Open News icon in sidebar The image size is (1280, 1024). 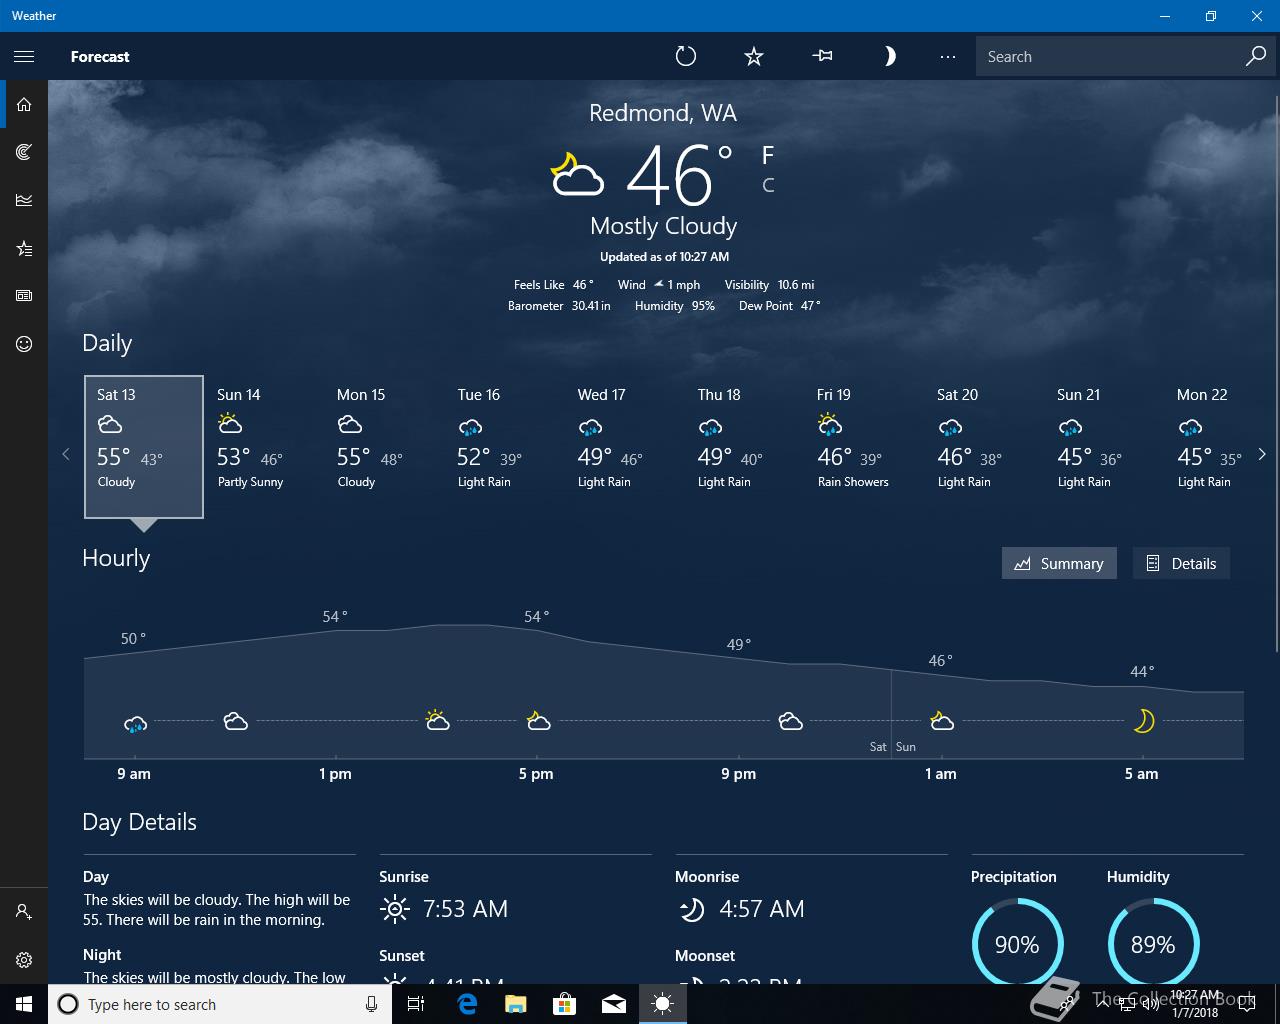tap(24, 296)
